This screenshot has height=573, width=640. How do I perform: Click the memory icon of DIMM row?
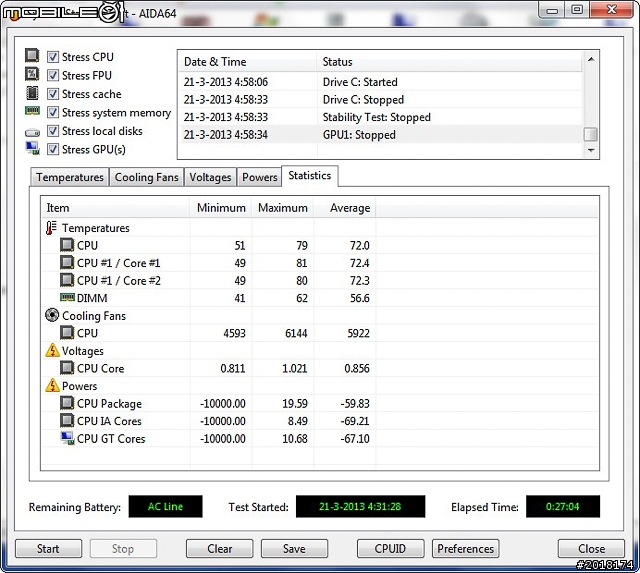point(67,297)
